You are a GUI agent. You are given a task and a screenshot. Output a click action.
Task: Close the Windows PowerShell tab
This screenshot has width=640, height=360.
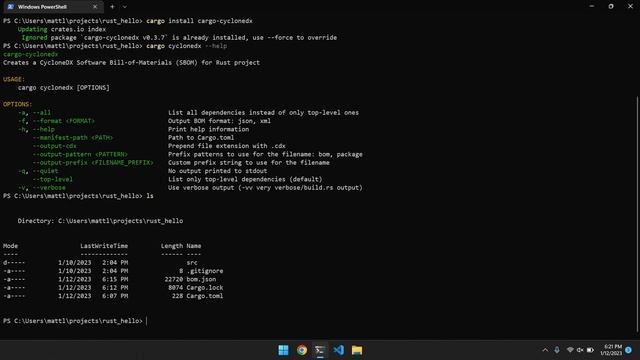95,7
